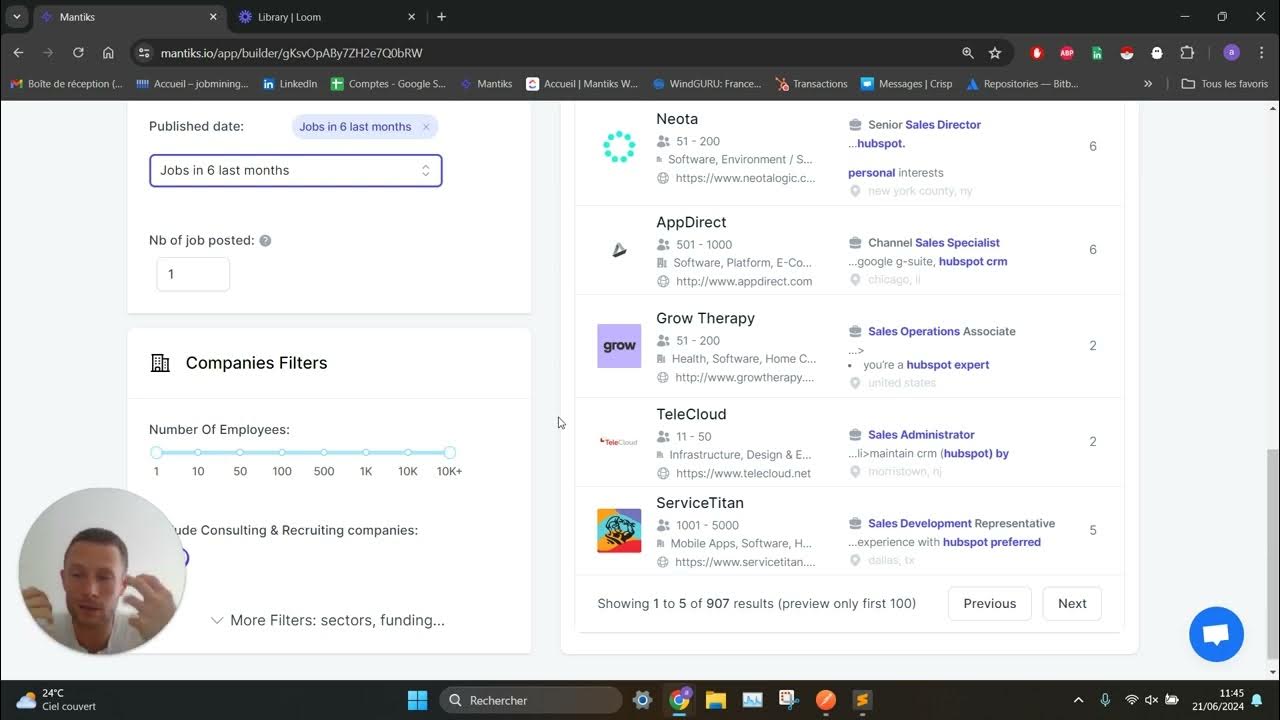Open the ServiceTitan logo
Screen dimensions: 1280x720
619,531
